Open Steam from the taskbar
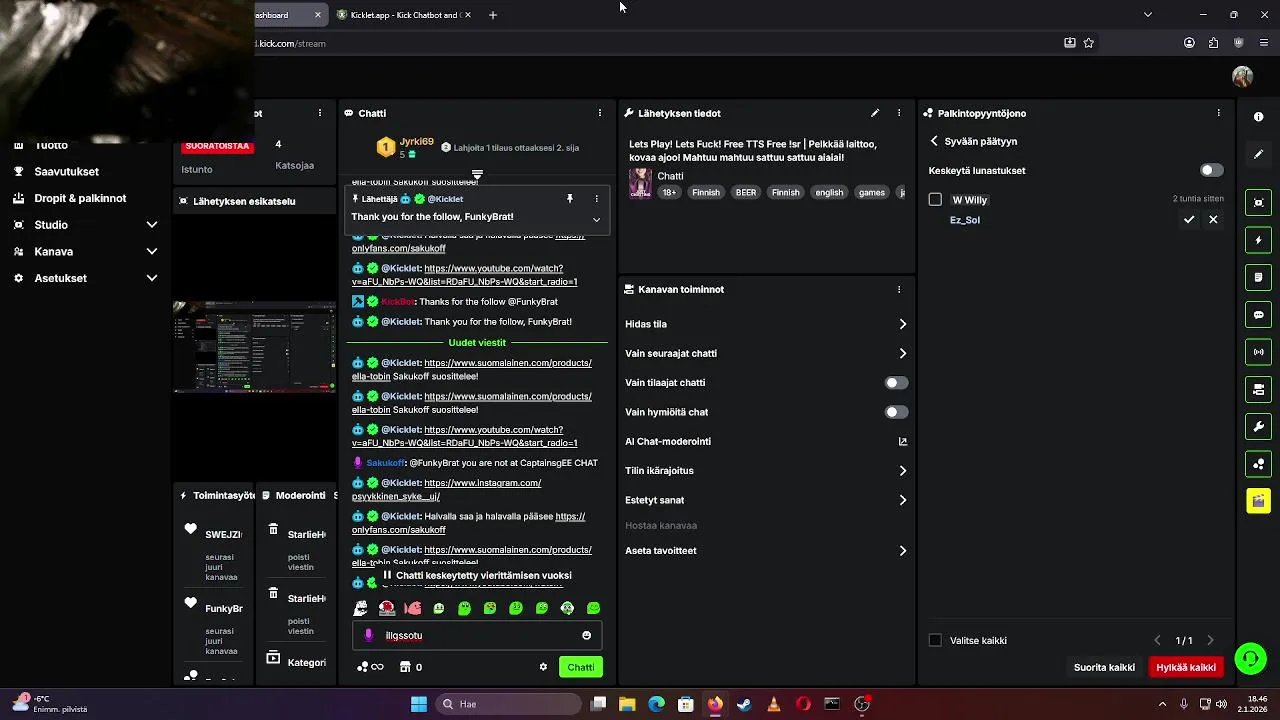 tap(744, 704)
